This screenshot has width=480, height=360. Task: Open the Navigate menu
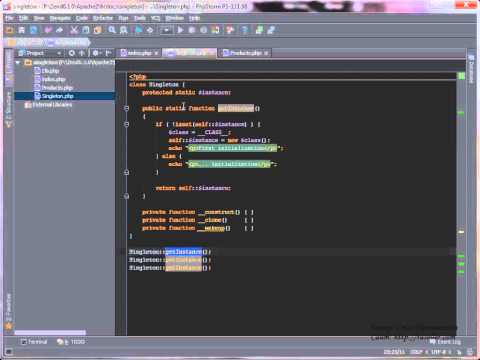60,18
